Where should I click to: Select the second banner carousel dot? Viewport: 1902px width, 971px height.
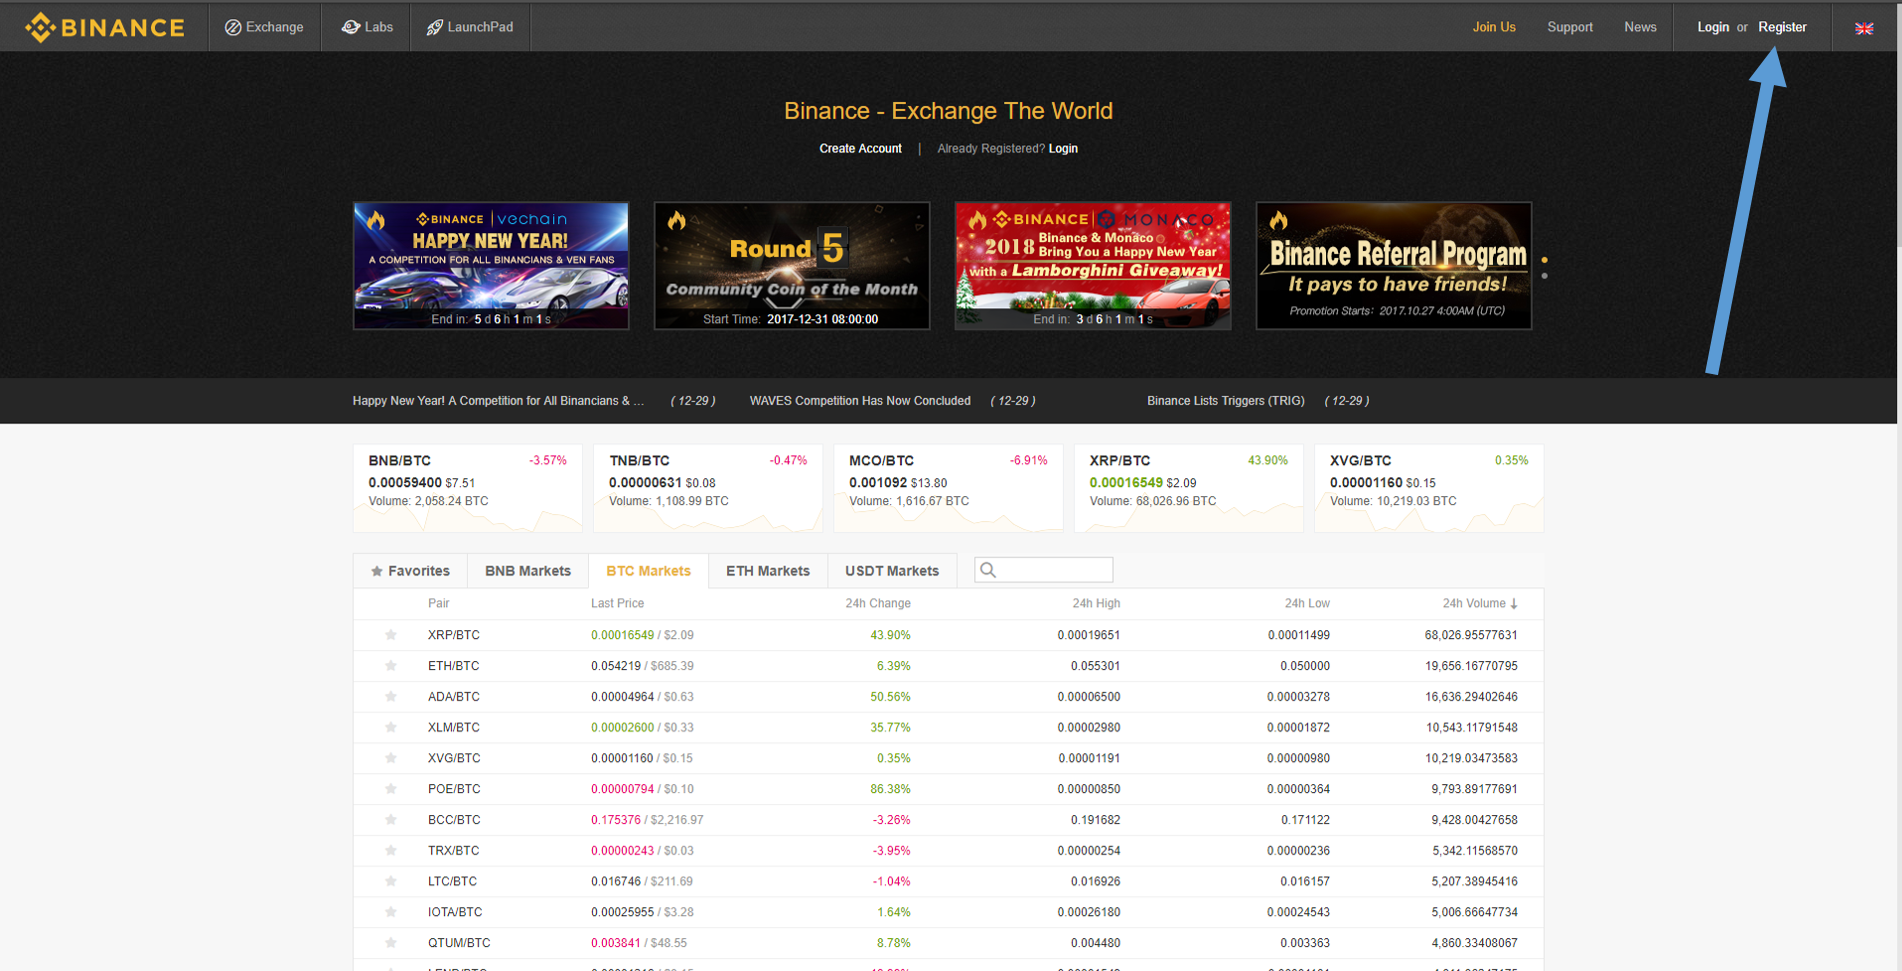coord(1545,275)
